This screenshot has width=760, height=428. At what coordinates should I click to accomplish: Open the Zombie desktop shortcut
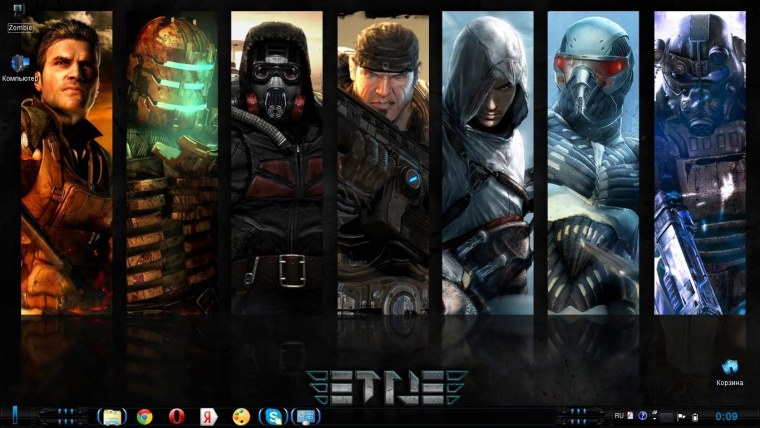point(19,16)
